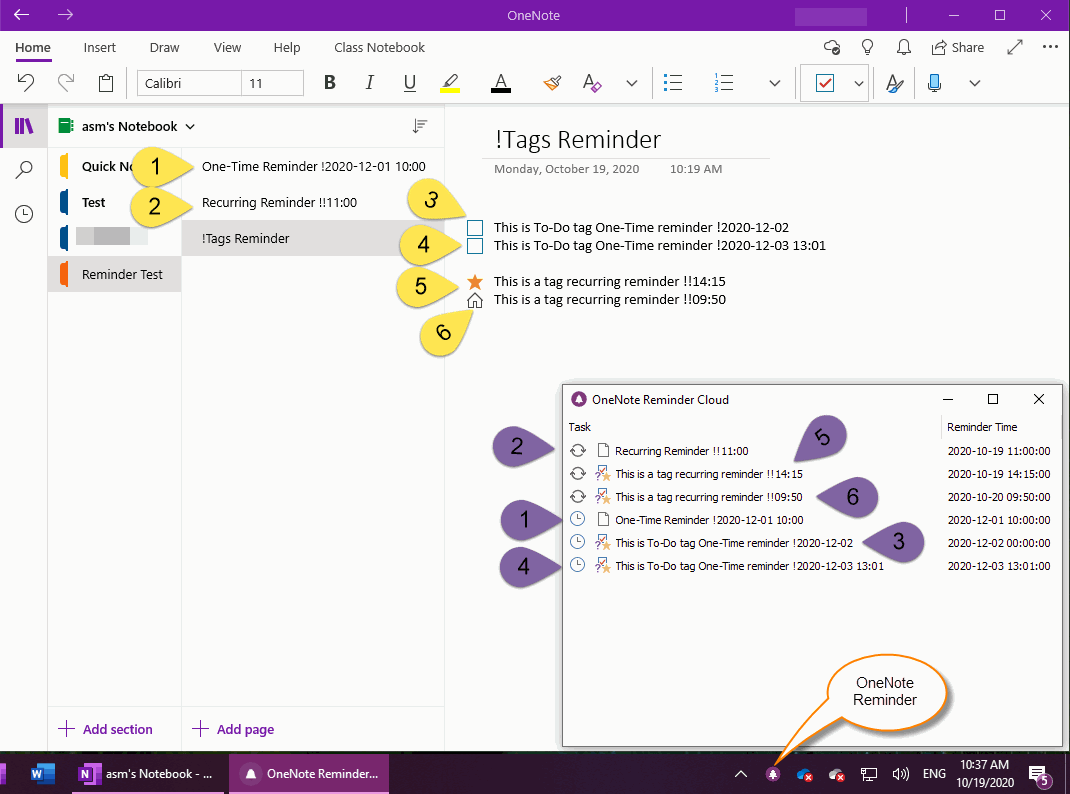Image resolution: width=1070 pixels, height=794 pixels.
Task: Edit the !Tags Reminder page title
Action: [x=578, y=140]
